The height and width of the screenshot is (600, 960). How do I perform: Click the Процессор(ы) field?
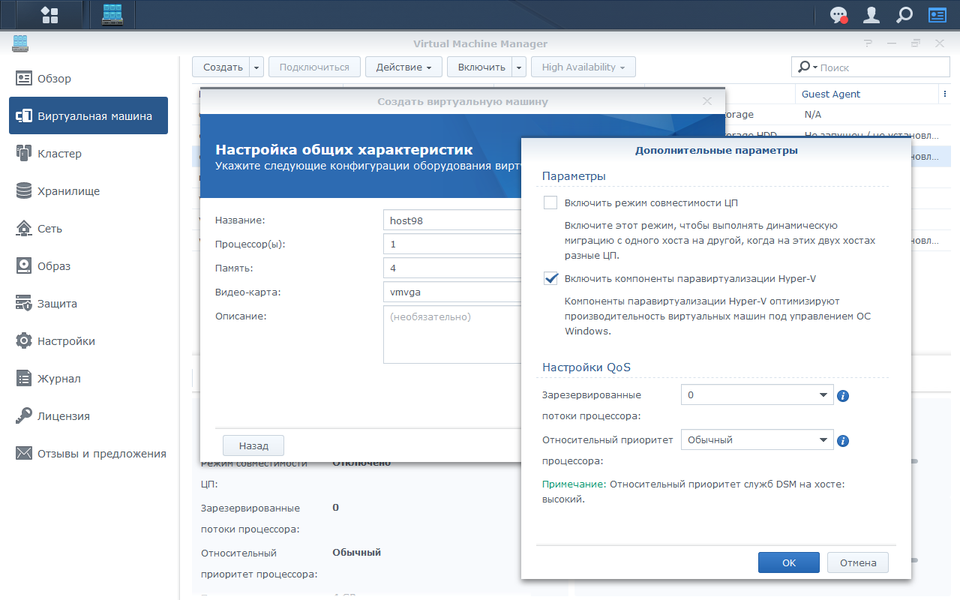tap(452, 244)
